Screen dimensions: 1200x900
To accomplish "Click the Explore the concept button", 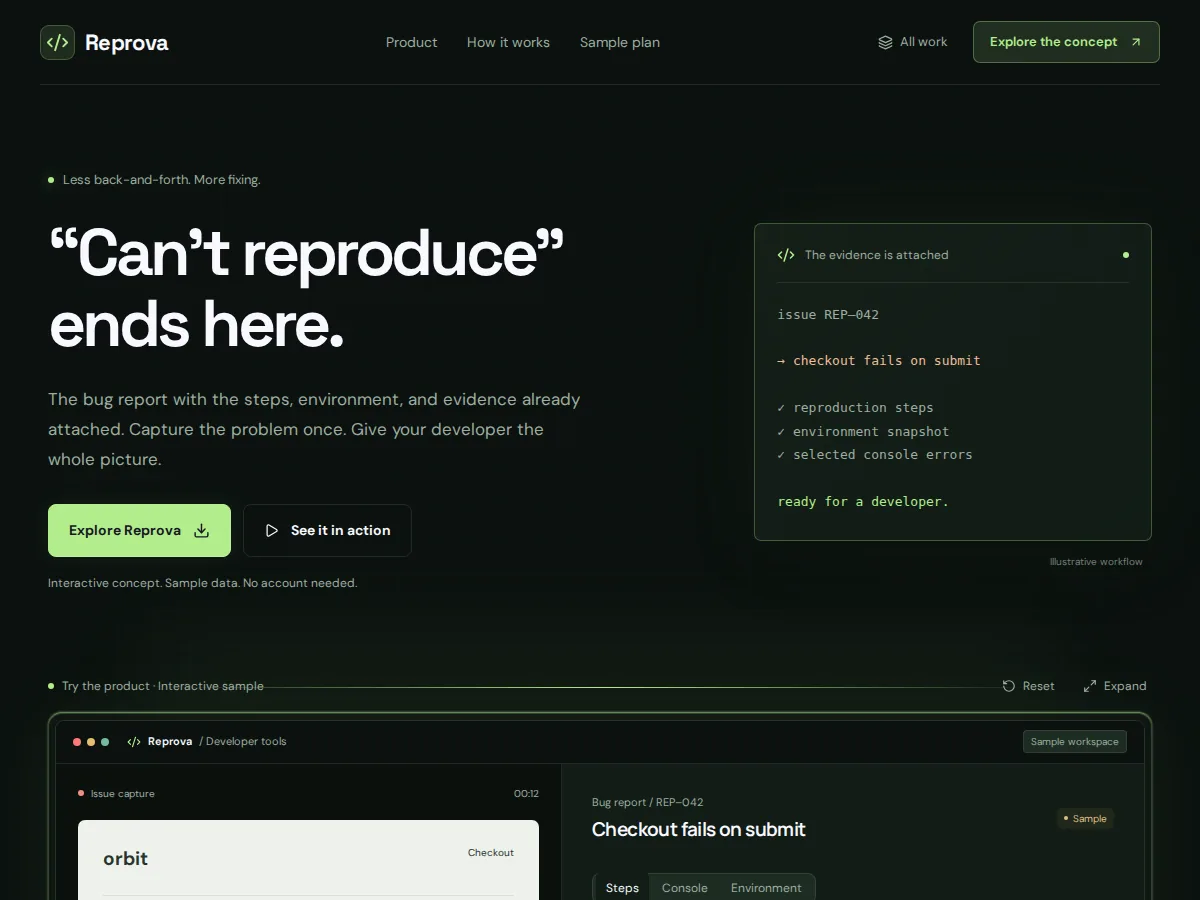I will pos(1066,42).
